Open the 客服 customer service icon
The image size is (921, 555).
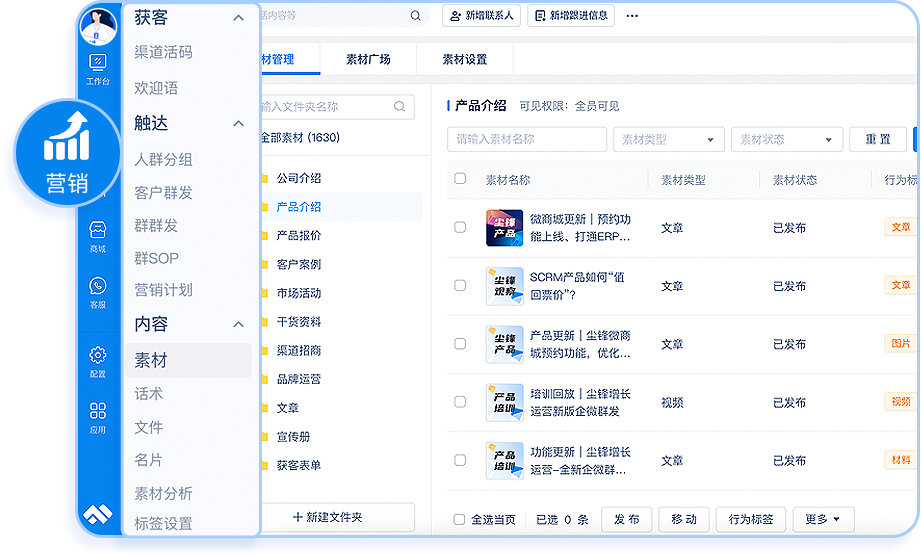(x=98, y=292)
